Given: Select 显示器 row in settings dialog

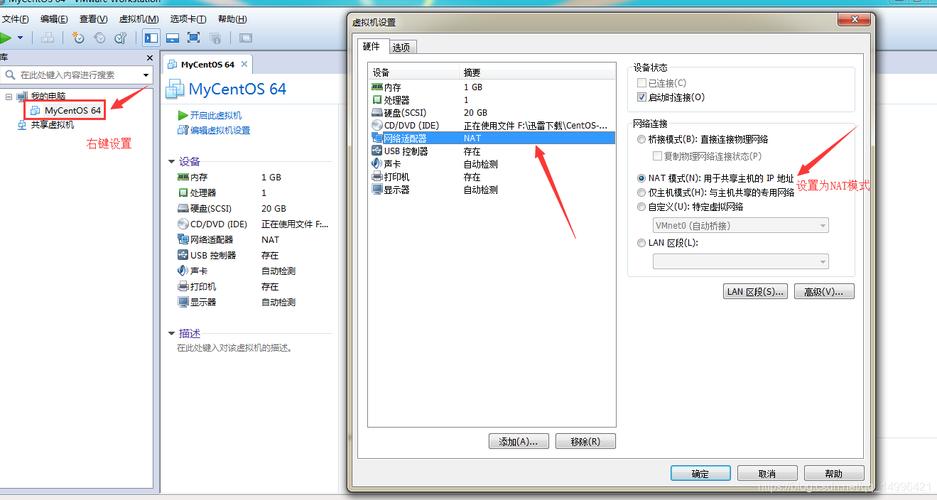Looking at the screenshot, I should pyautogui.click(x=491, y=189).
